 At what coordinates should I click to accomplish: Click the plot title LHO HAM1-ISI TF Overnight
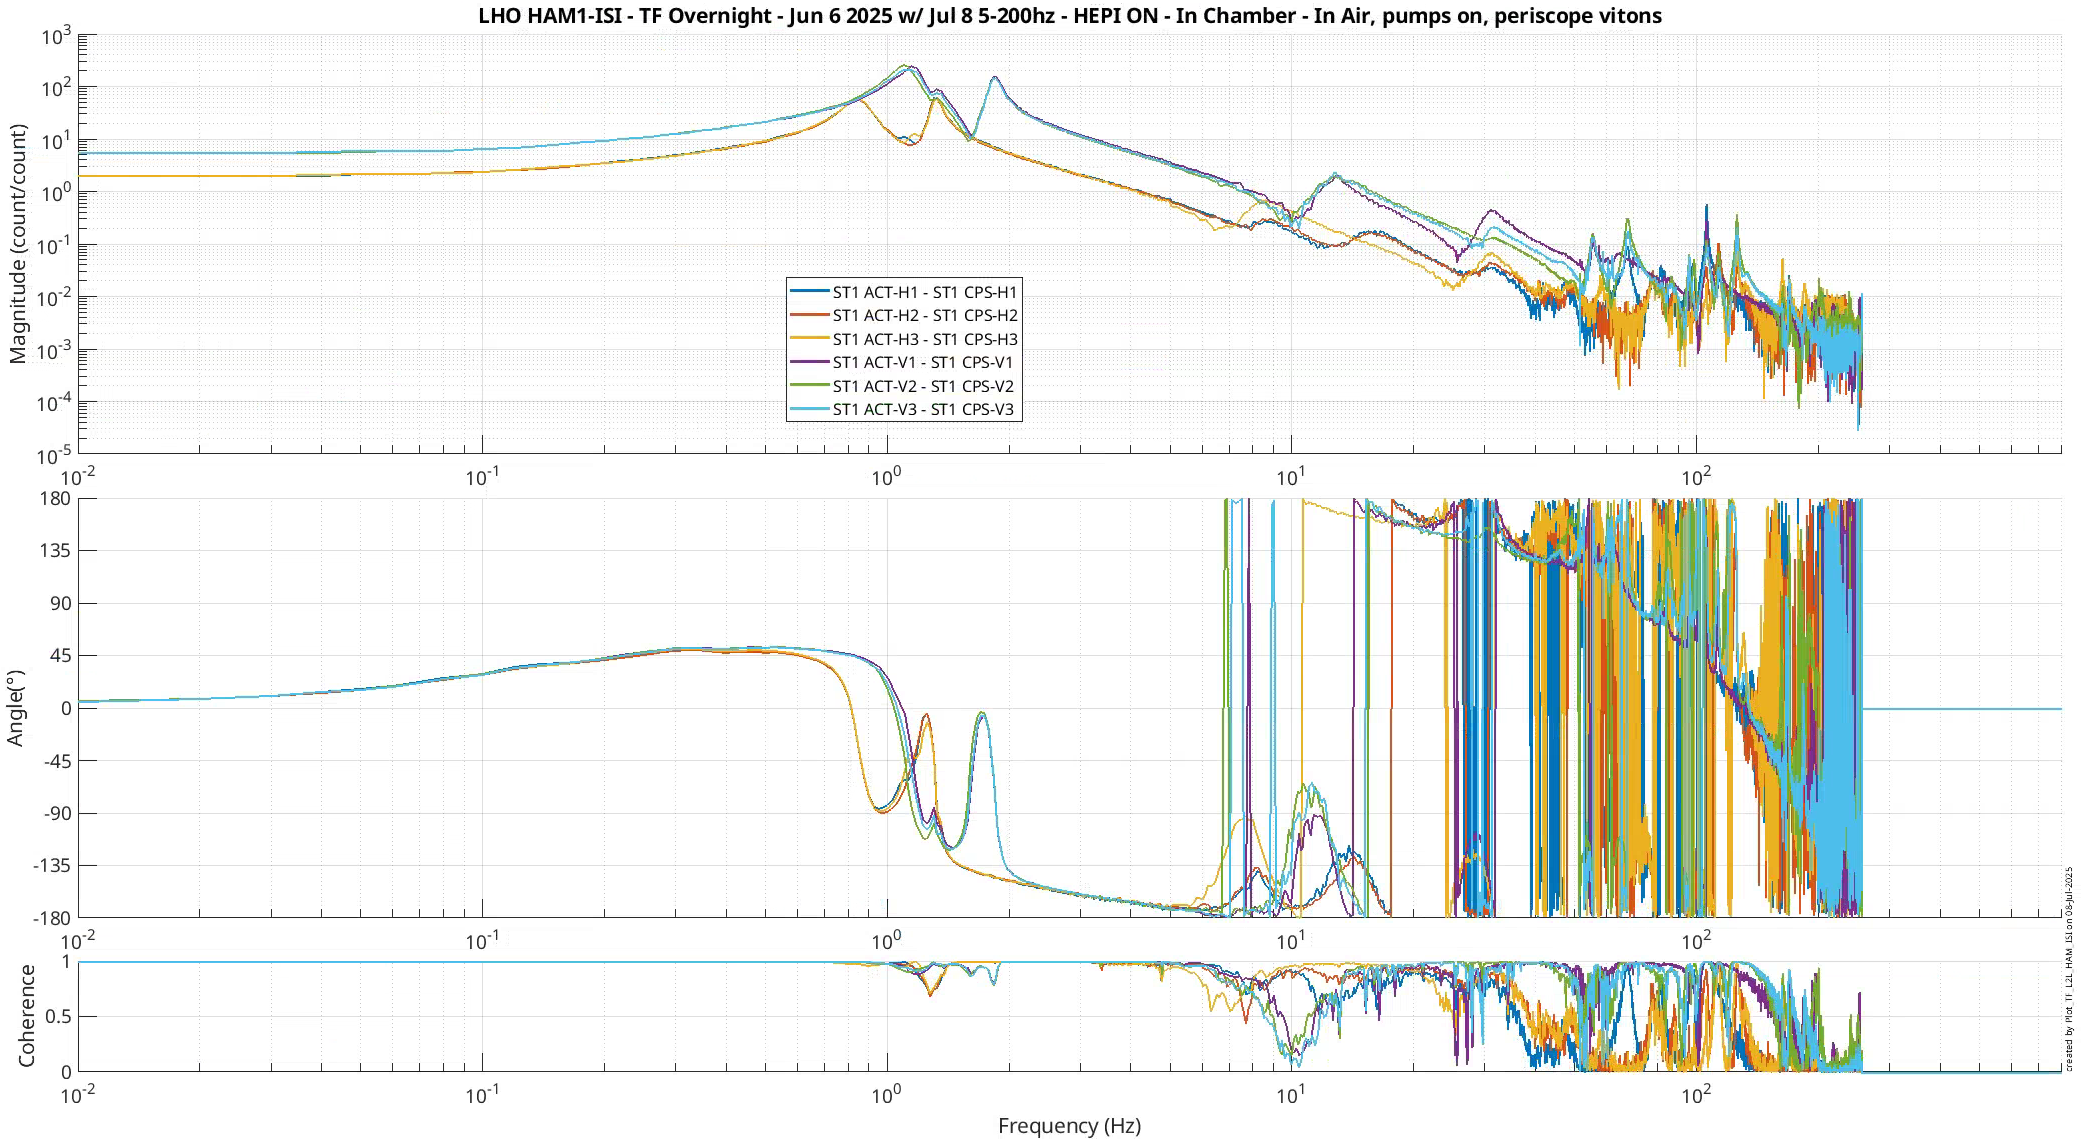pyautogui.click(x=1070, y=15)
